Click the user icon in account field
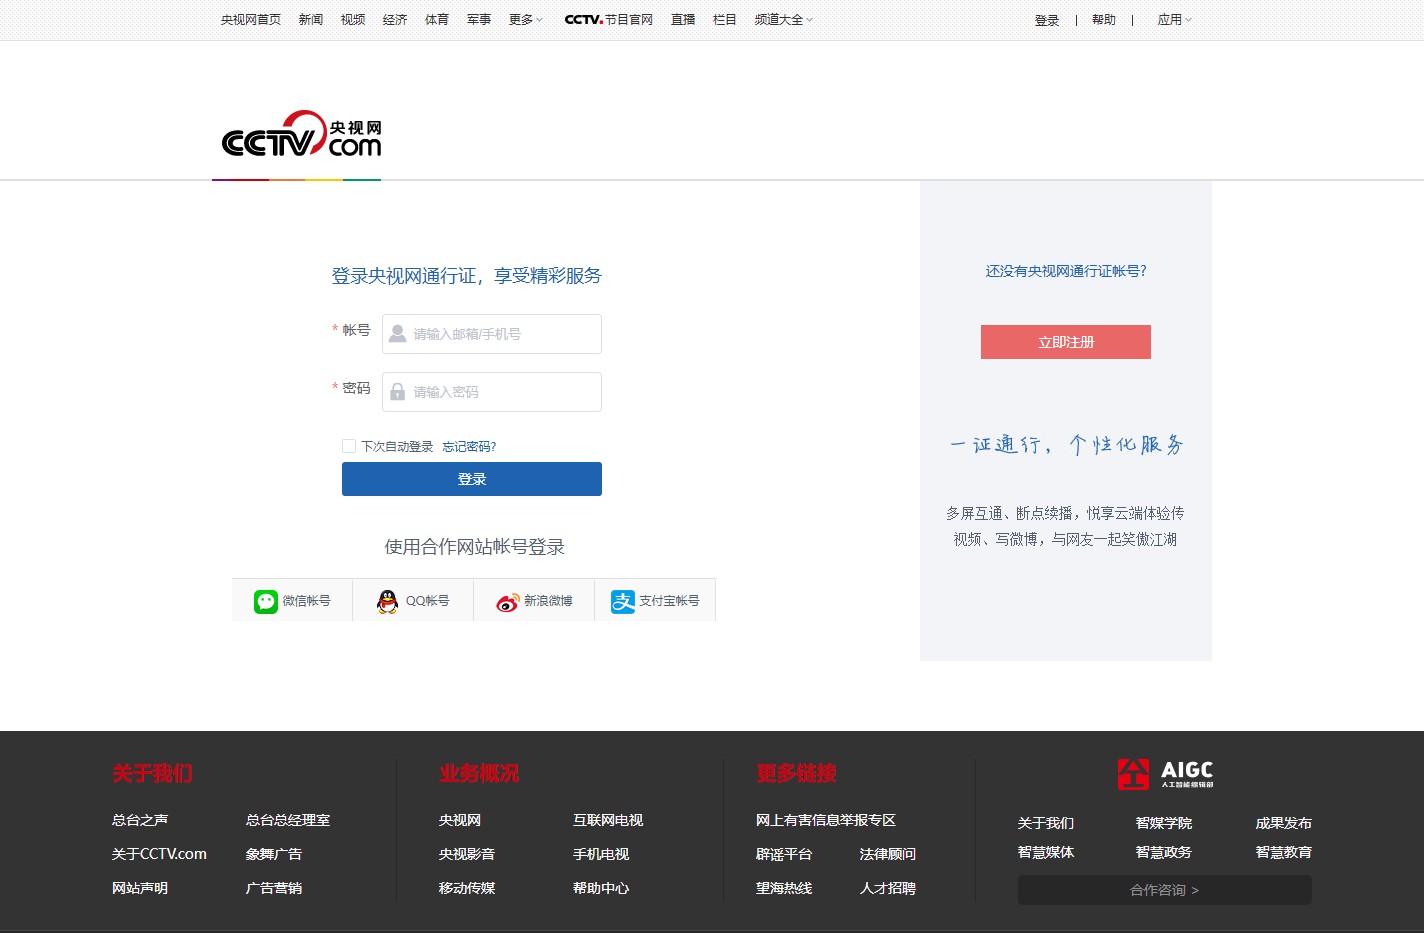The width and height of the screenshot is (1424, 933). [x=397, y=333]
